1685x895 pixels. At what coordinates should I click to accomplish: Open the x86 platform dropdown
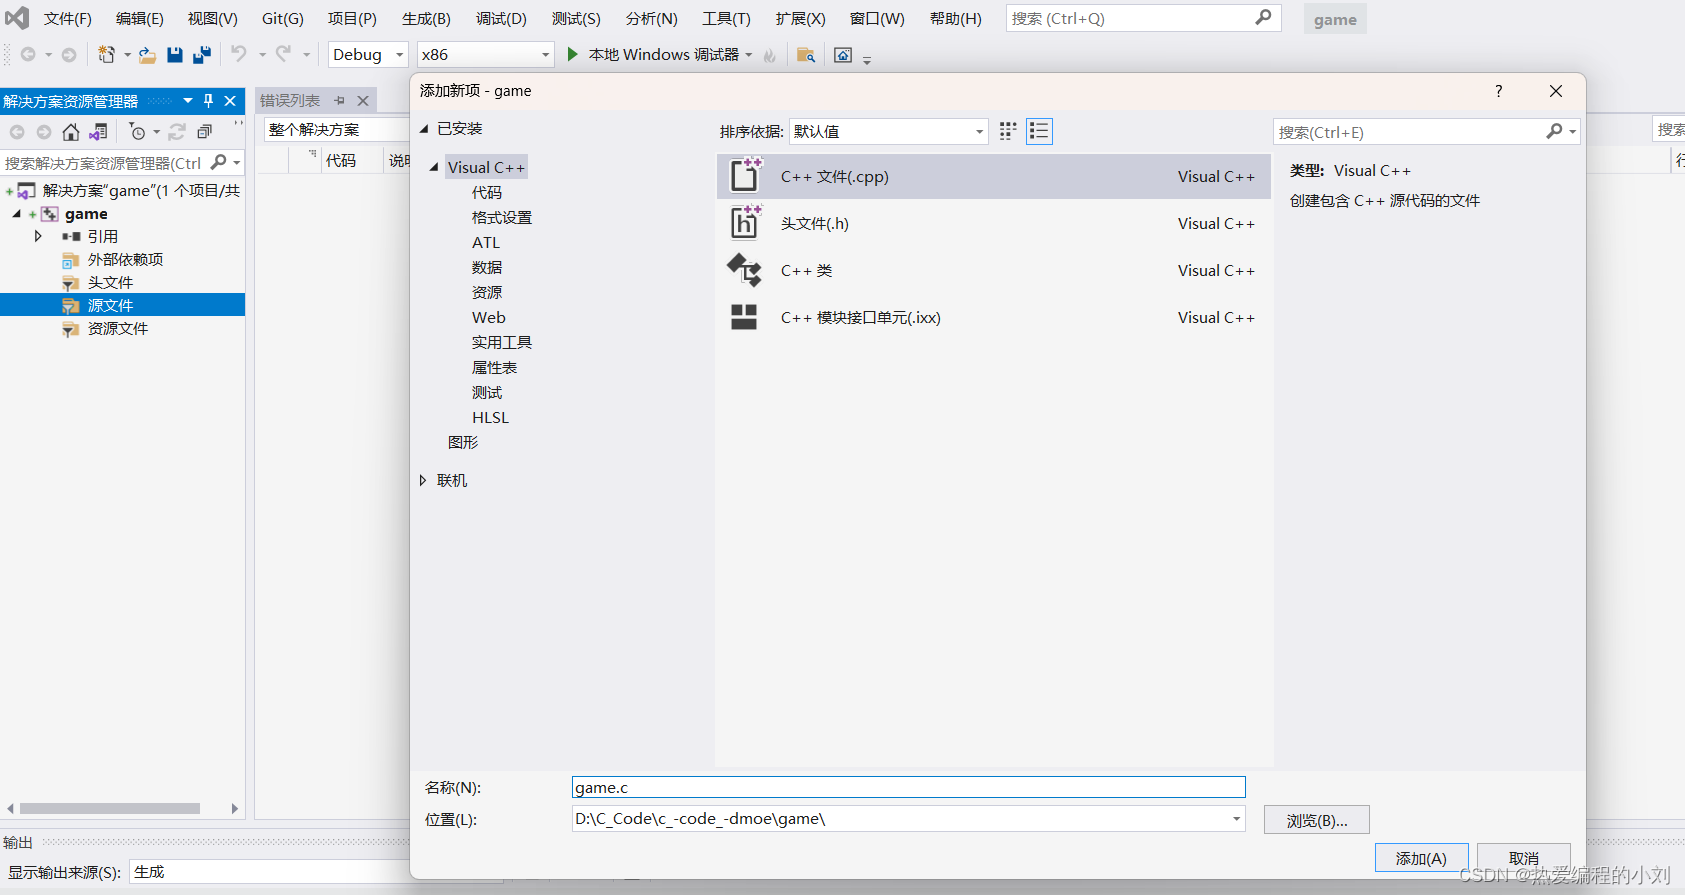[486, 54]
